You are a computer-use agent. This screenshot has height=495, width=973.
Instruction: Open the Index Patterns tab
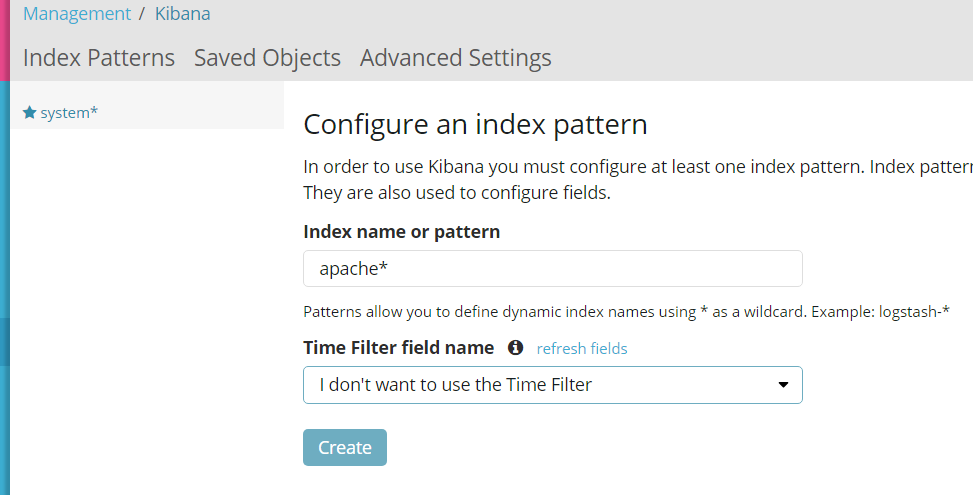coord(99,58)
